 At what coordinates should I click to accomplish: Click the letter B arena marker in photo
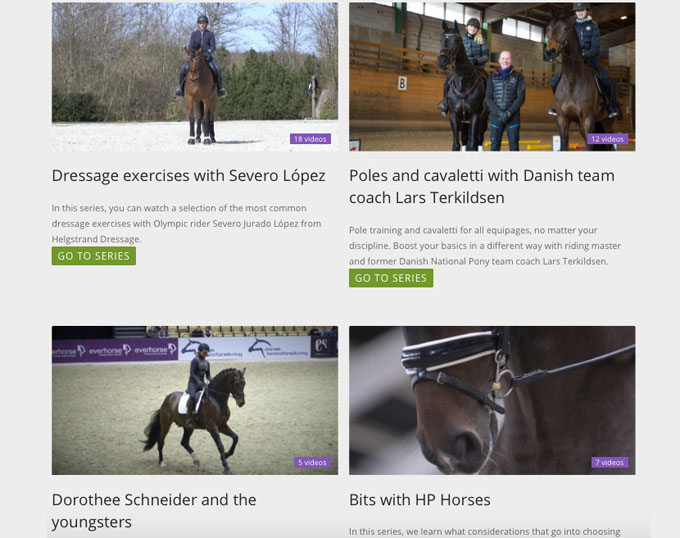coord(402,83)
